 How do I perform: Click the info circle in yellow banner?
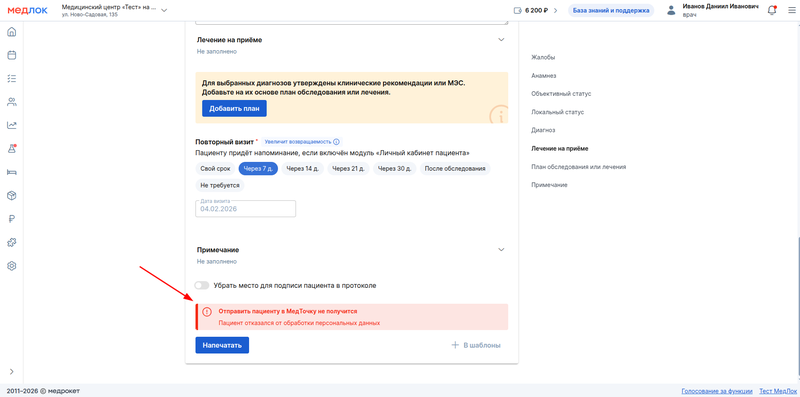498,115
